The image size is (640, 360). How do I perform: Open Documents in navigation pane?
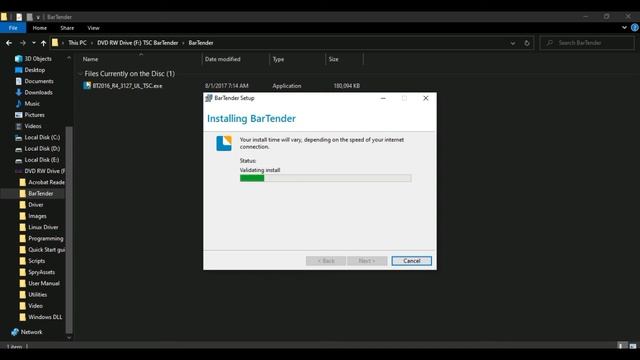(x=39, y=81)
